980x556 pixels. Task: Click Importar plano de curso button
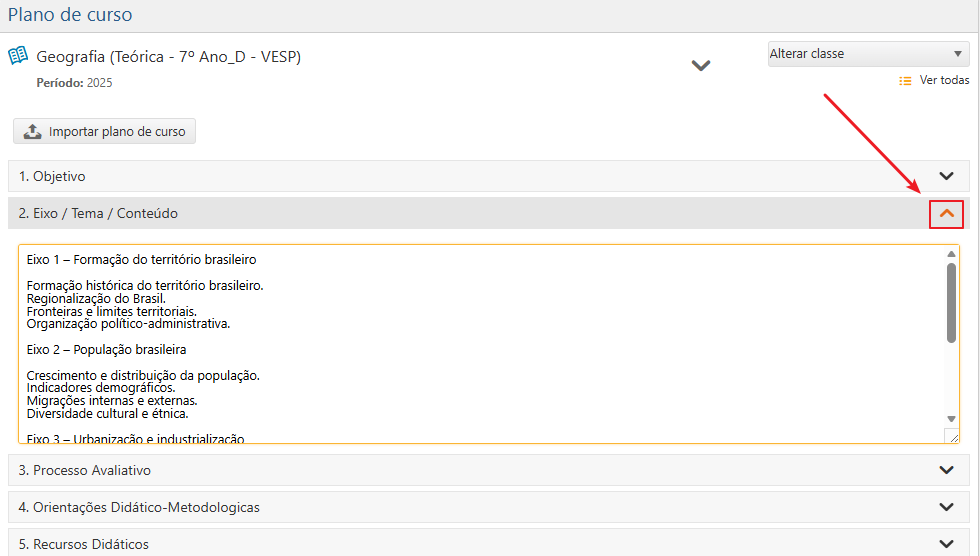104,131
